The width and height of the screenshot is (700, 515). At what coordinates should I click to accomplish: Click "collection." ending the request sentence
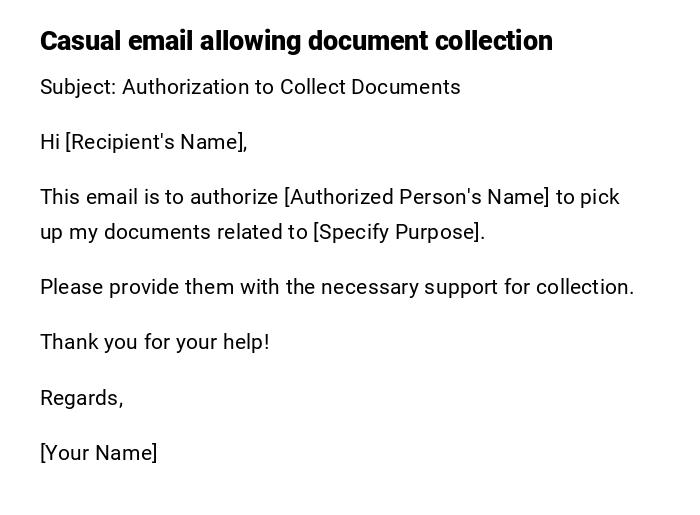coord(585,287)
